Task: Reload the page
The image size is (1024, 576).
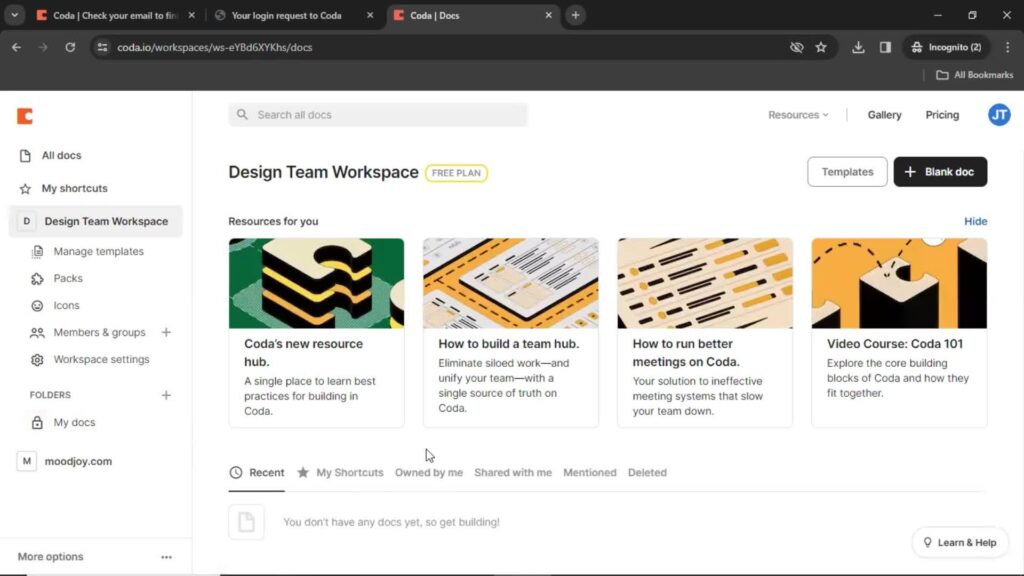Action: (70, 48)
